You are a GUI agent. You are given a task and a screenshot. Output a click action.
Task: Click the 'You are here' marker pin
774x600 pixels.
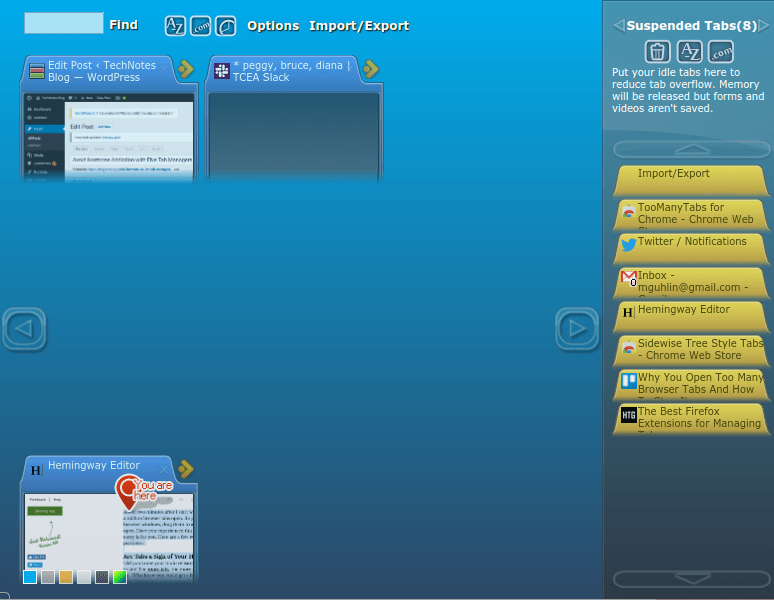128,492
